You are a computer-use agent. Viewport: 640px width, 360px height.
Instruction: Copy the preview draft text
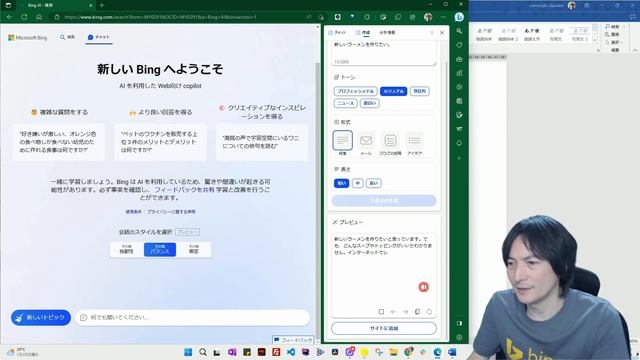click(417, 311)
